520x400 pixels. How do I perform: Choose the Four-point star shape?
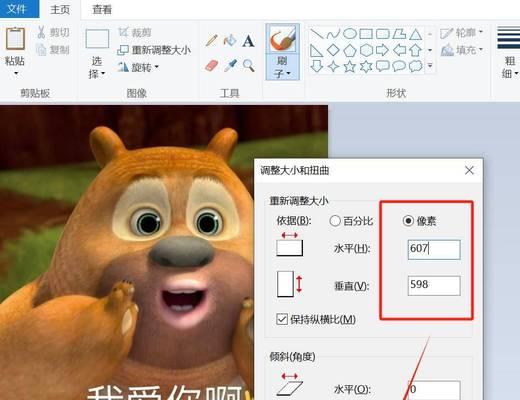point(333,66)
